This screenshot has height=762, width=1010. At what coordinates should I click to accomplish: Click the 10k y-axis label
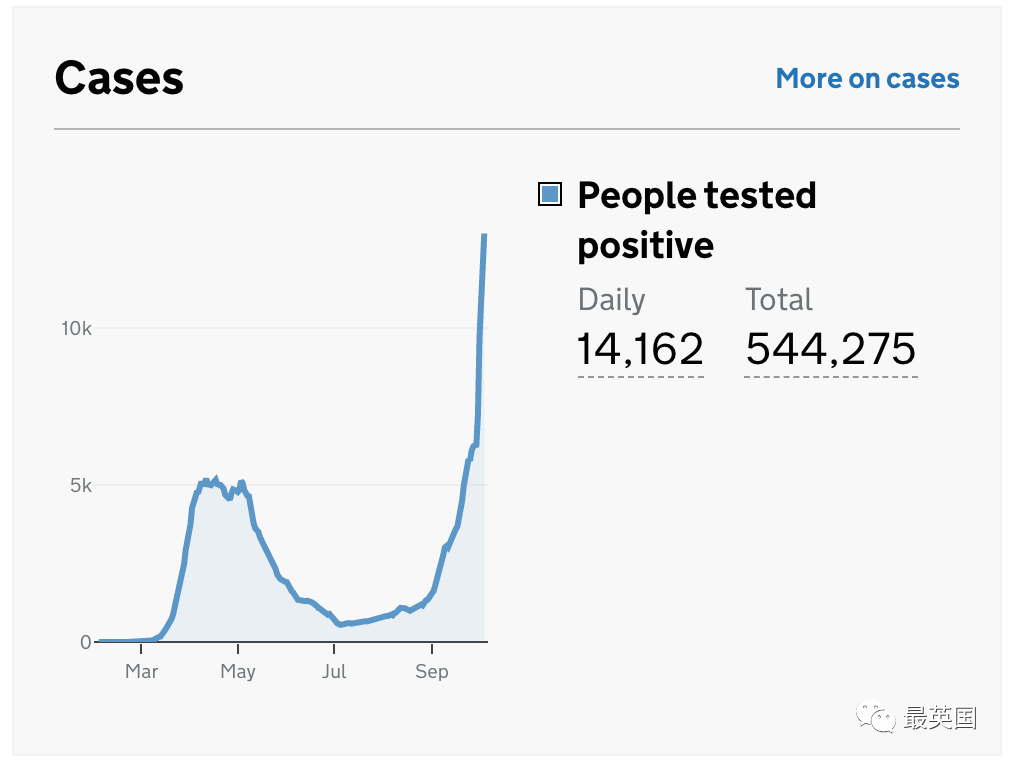coord(77,329)
